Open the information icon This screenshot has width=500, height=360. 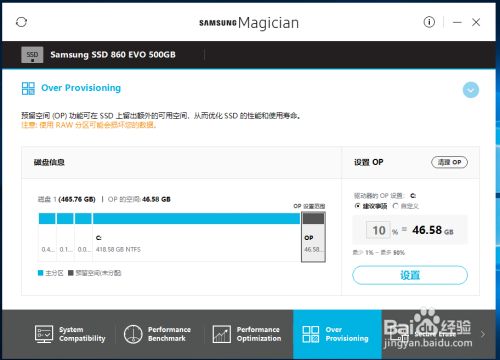tap(429, 22)
